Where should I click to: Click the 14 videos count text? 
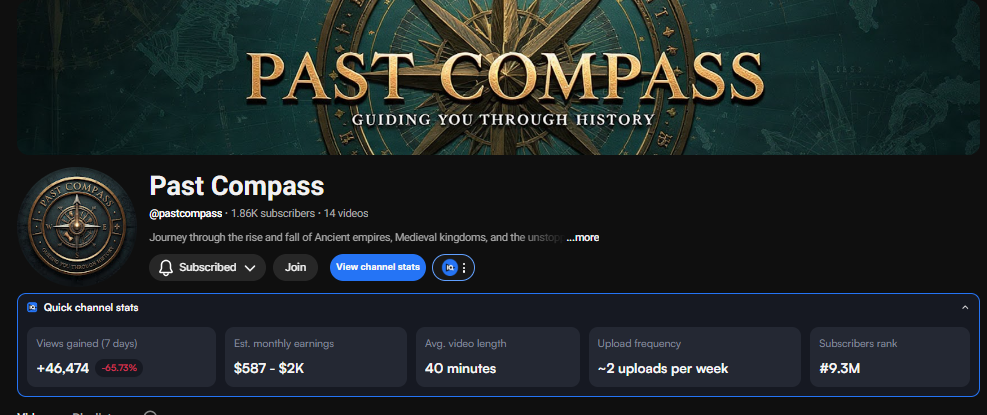pyautogui.click(x=346, y=213)
